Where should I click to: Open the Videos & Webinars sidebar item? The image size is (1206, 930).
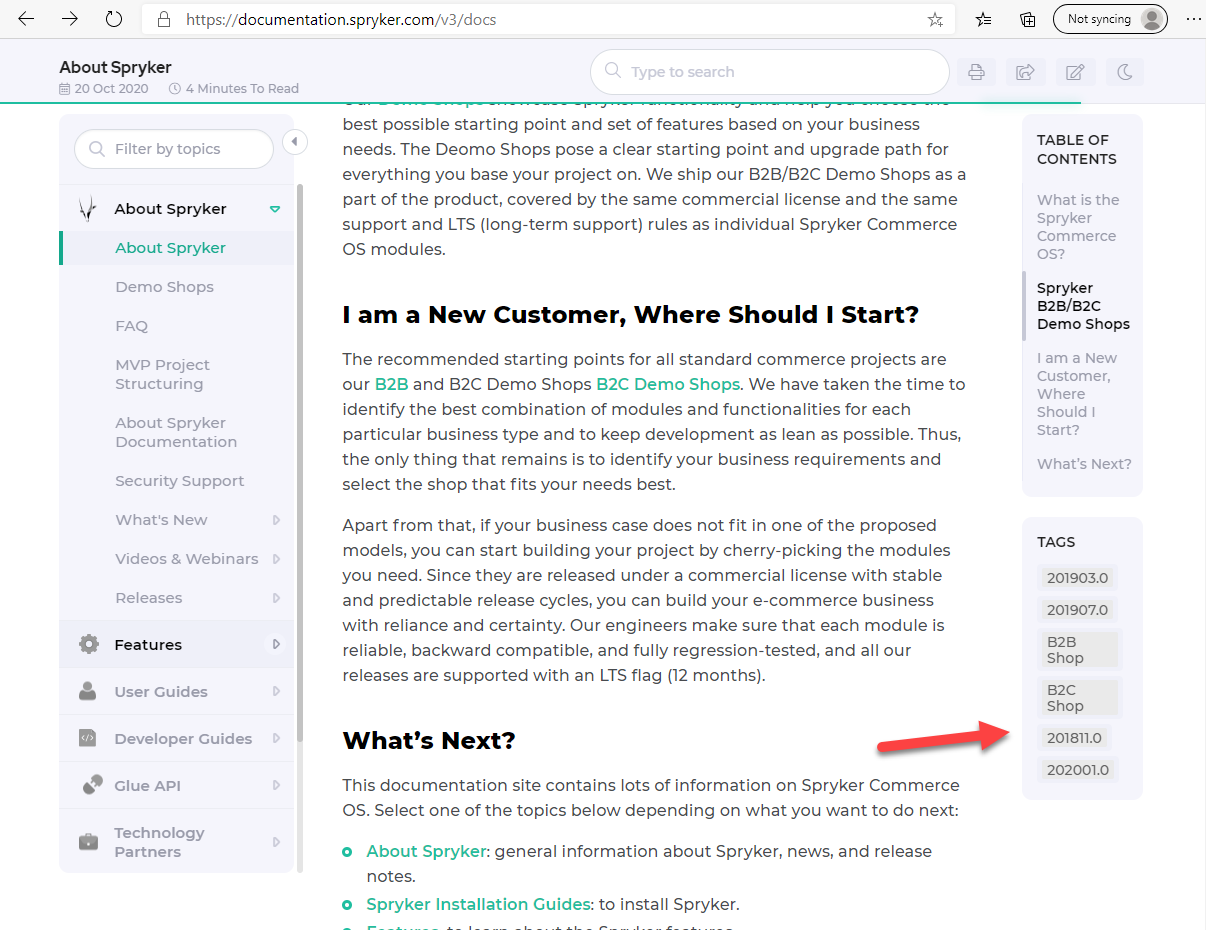click(187, 559)
